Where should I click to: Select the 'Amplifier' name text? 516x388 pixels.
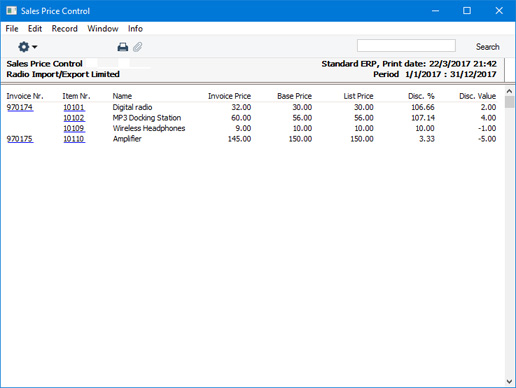[x=127, y=139]
